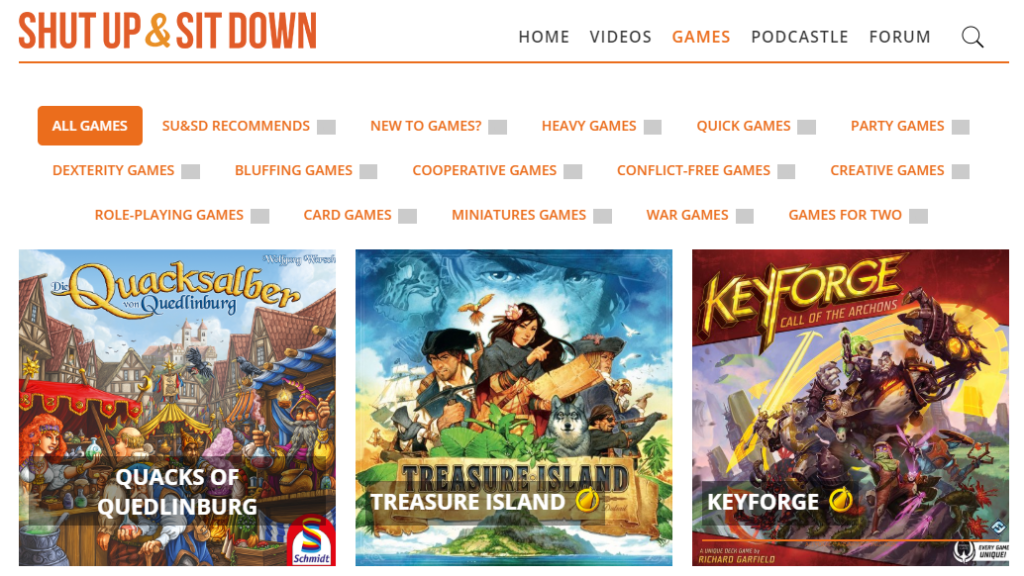
Task: Open the Keyforge game cover
Action: [x=850, y=408]
